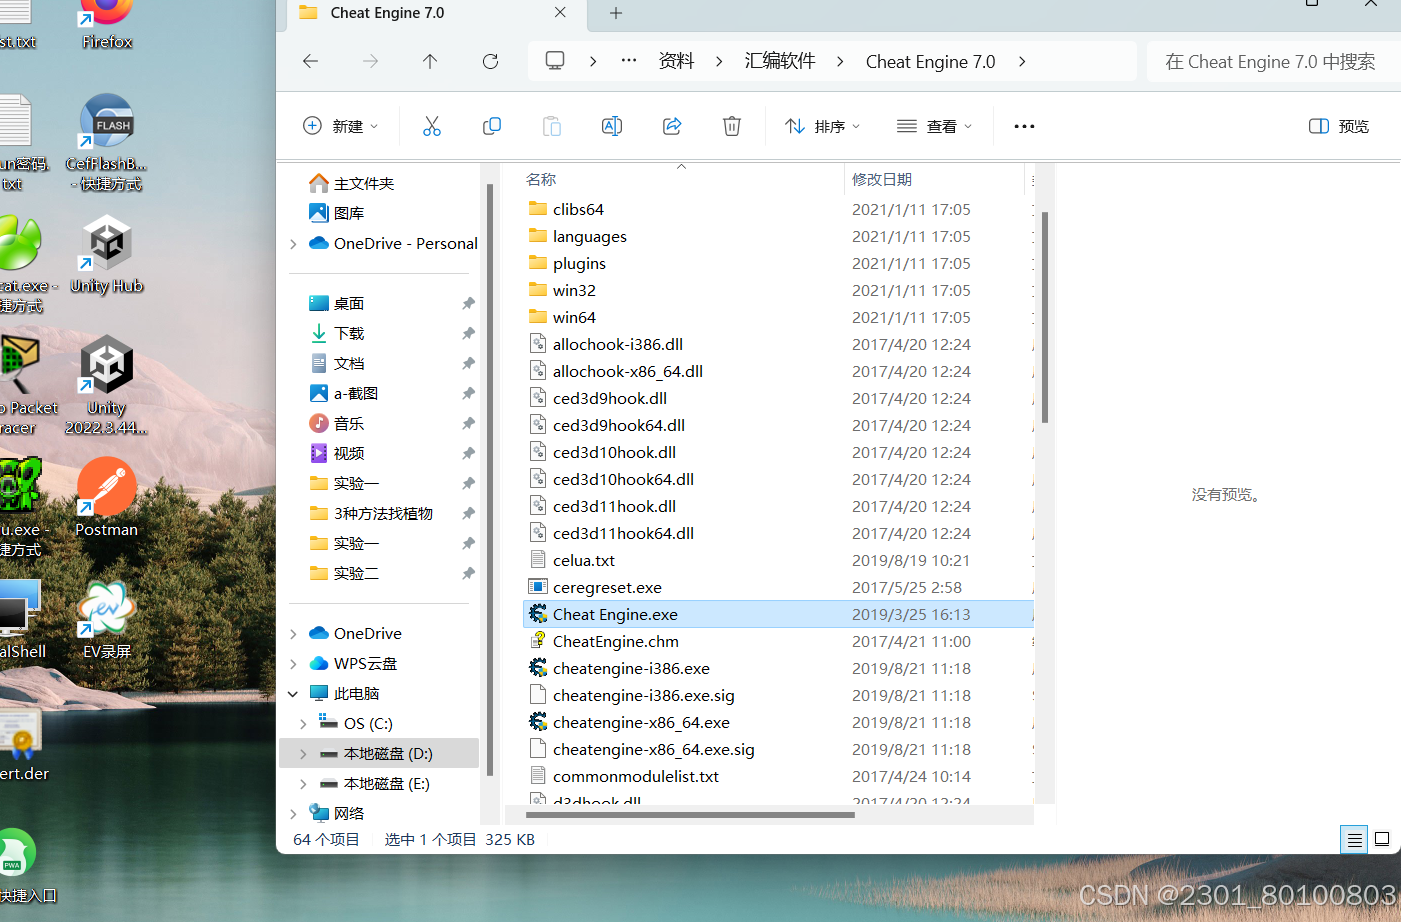Close the Cheat Engine 7.0 tab

tap(560, 13)
